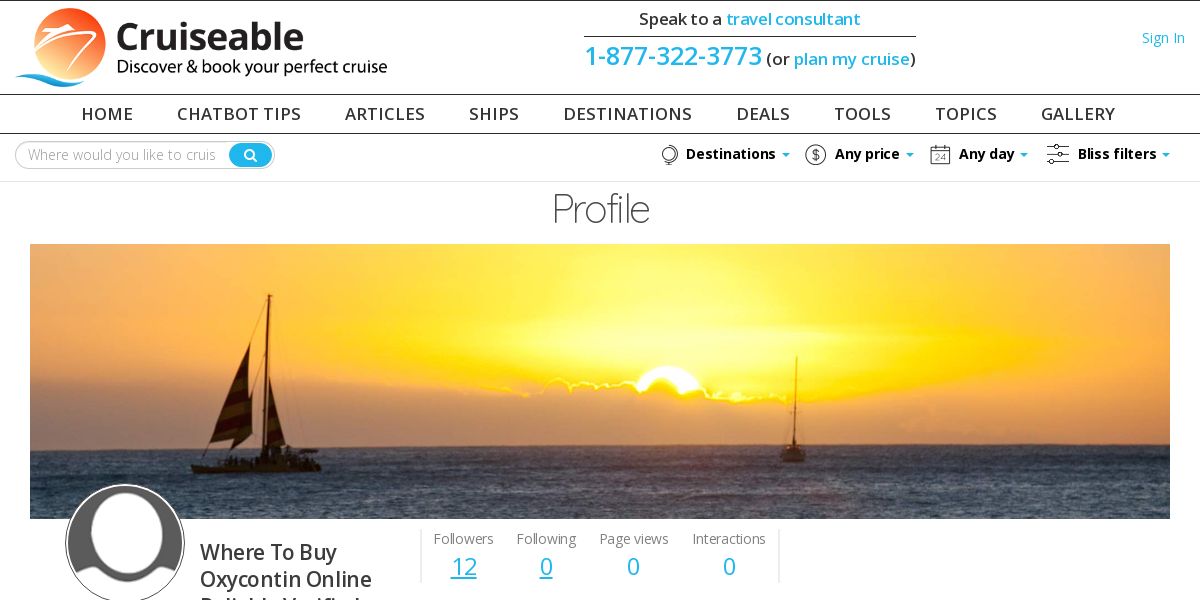
Task: Click the dollar sign price icon
Action: (815, 155)
